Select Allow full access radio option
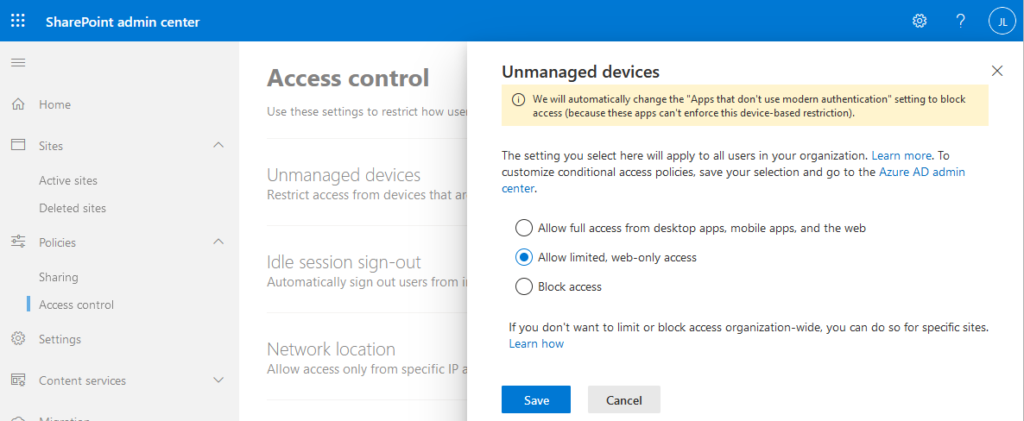Screen dimensions: 1024x421 [524, 228]
